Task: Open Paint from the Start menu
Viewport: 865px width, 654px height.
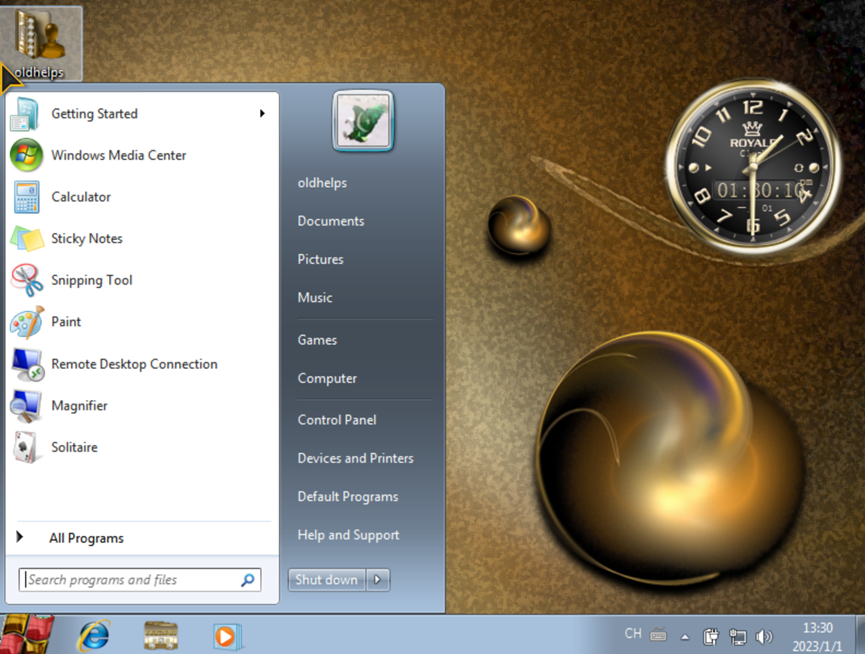Action: pos(66,322)
